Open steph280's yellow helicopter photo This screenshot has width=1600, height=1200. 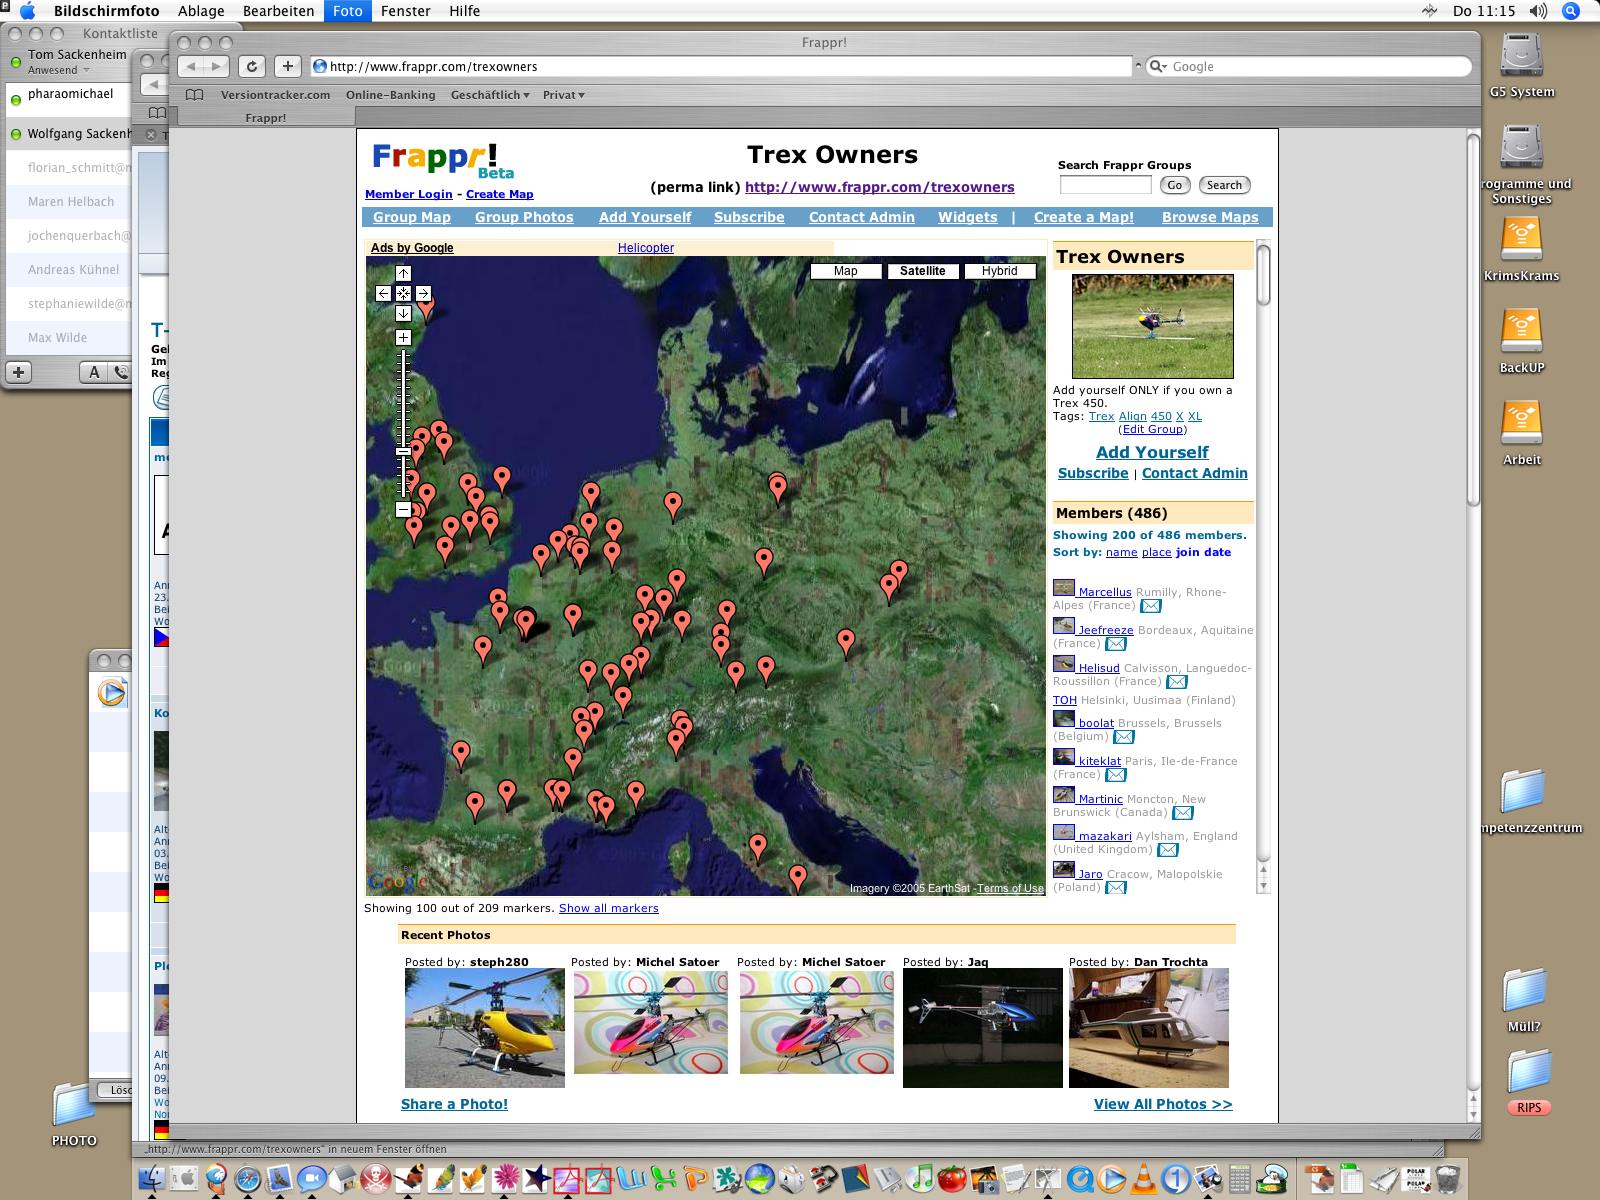coord(485,1028)
